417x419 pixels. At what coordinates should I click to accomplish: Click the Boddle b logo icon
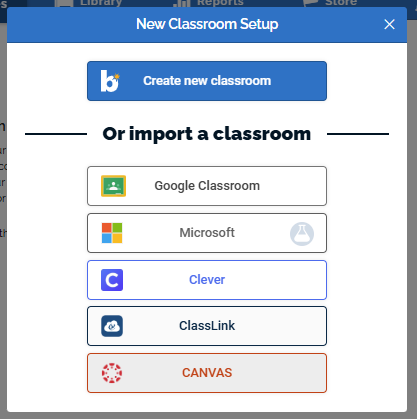pyautogui.click(x=110, y=81)
